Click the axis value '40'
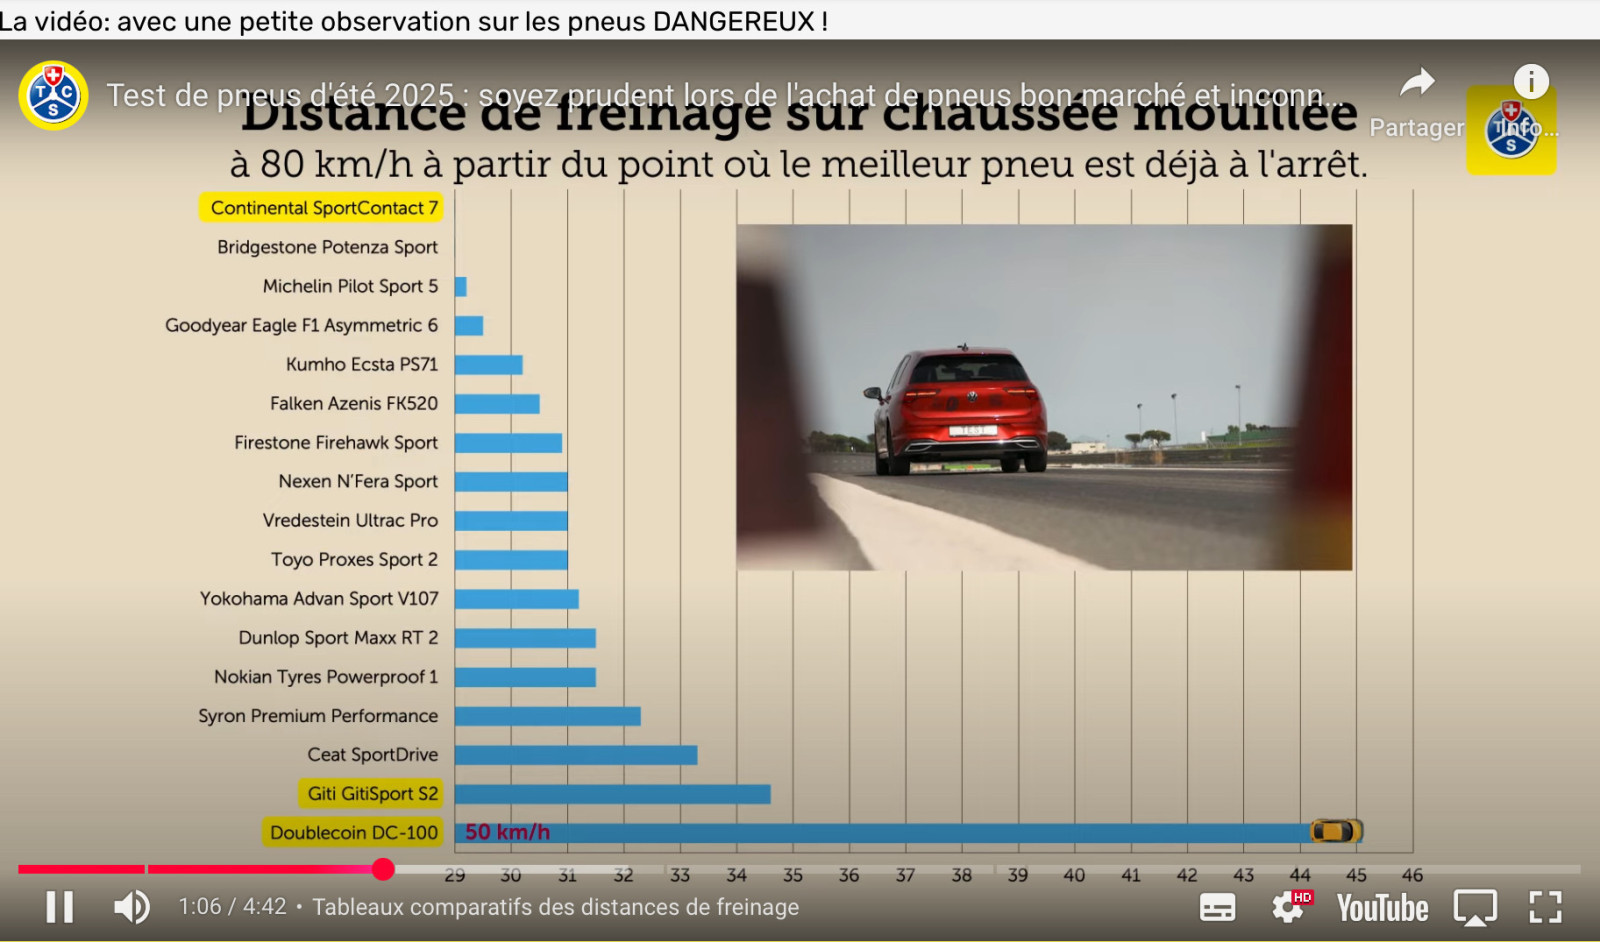The height and width of the screenshot is (942, 1600). click(1074, 875)
